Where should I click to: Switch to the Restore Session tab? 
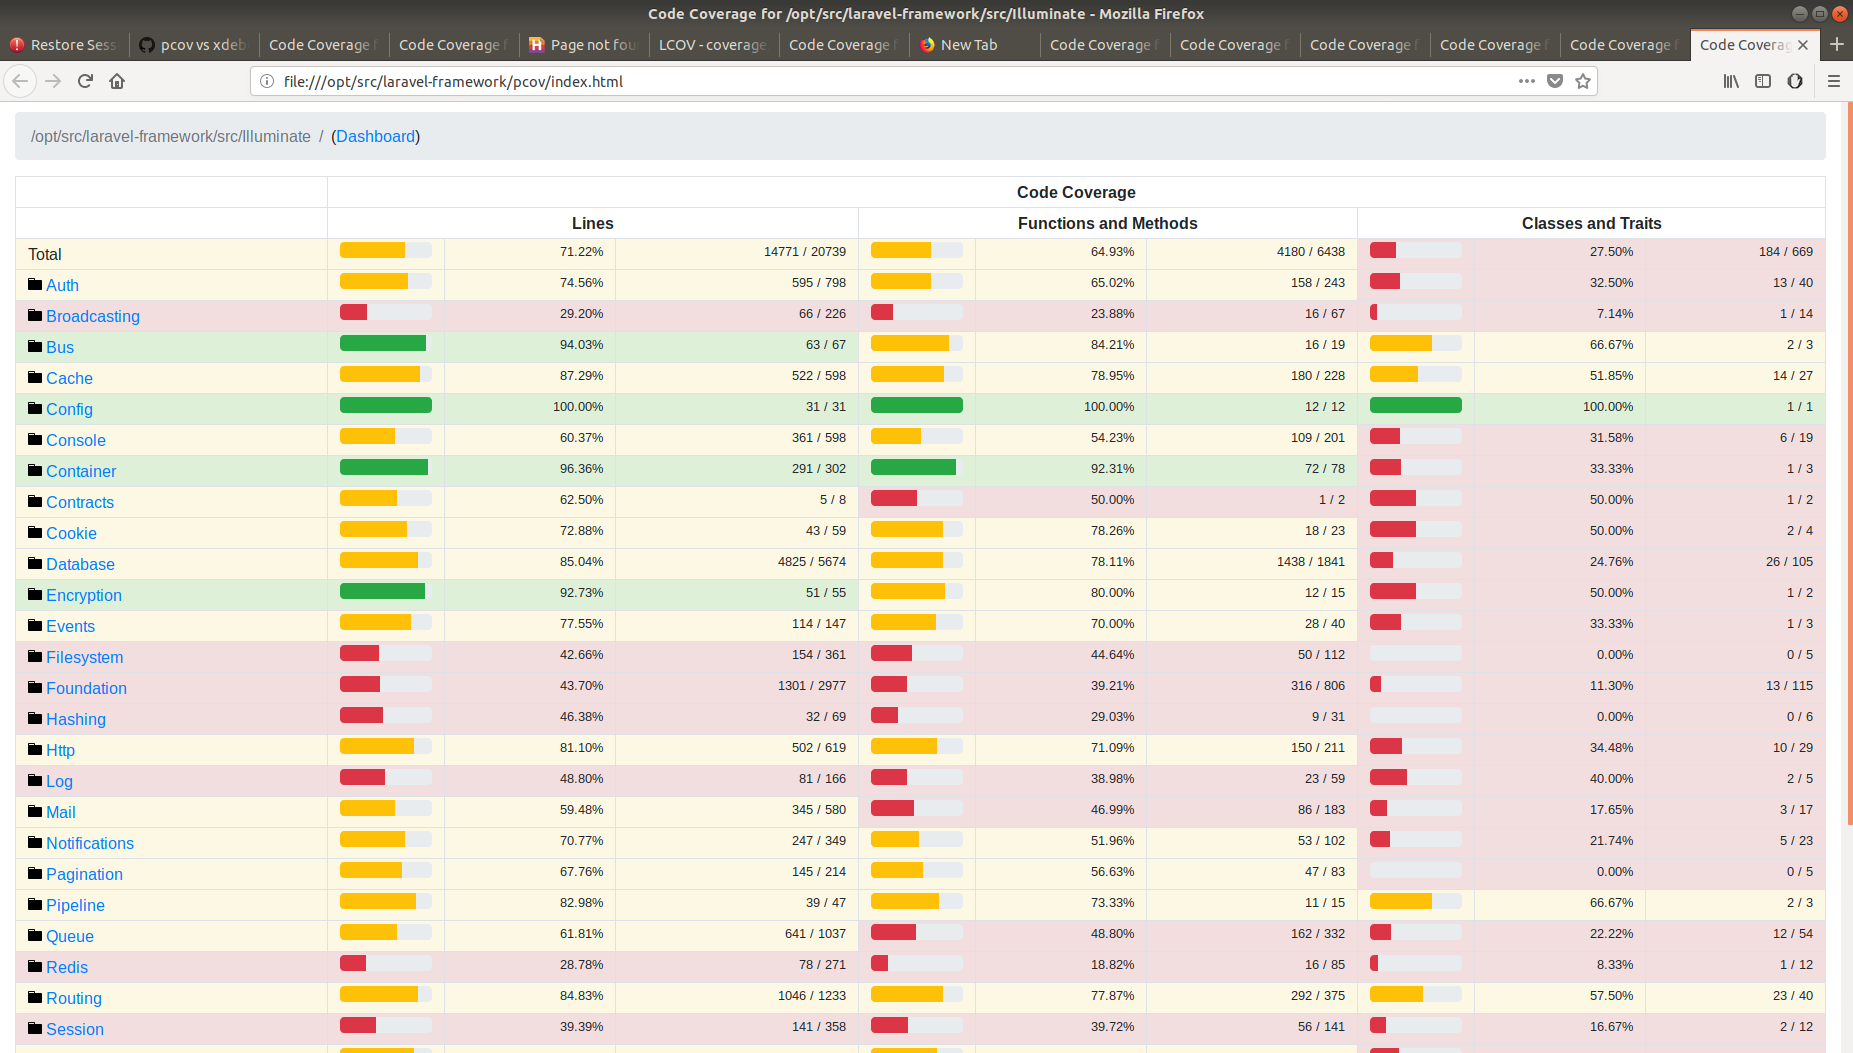click(x=64, y=45)
